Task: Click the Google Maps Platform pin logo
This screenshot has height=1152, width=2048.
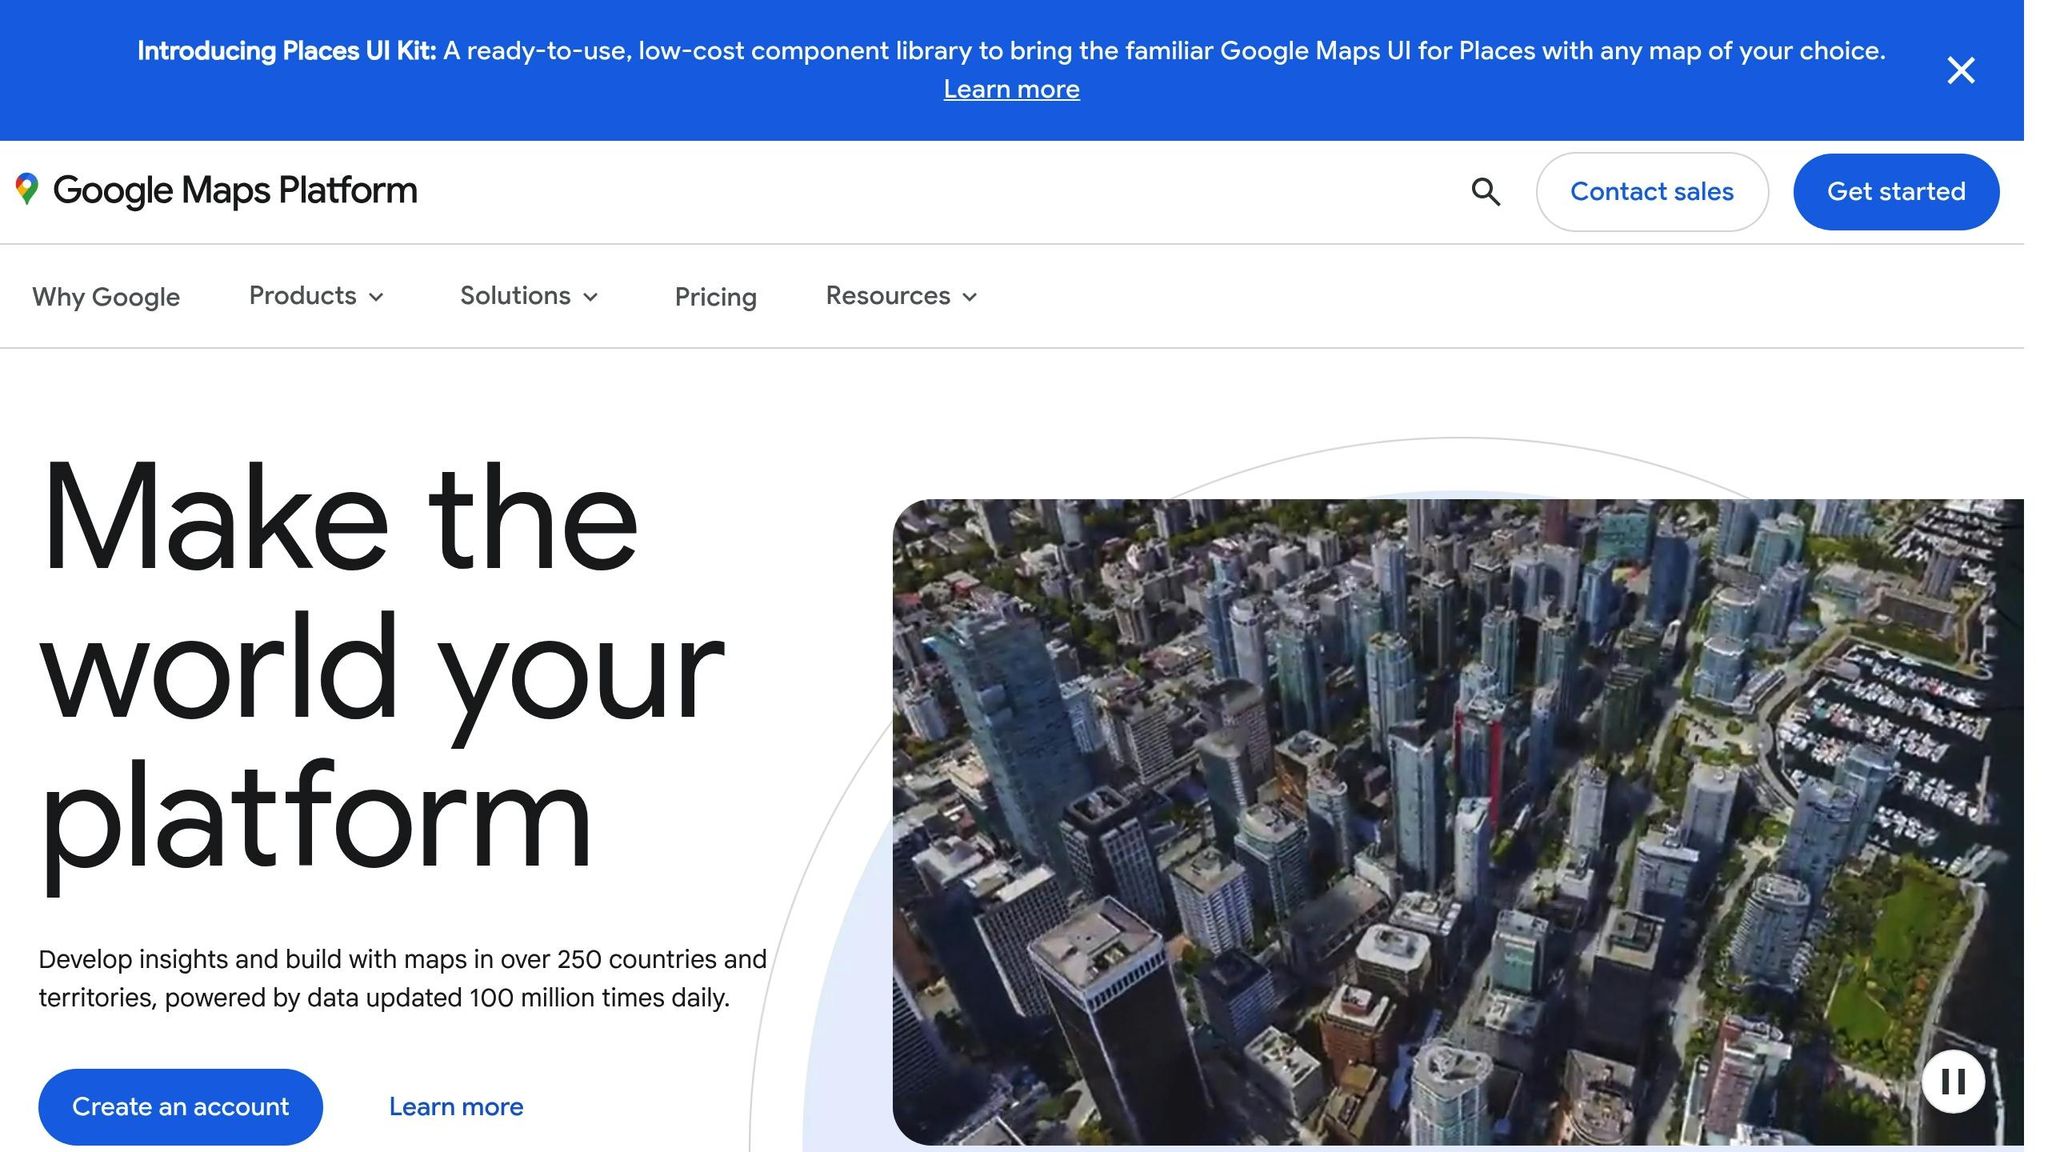Action: pos(28,190)
